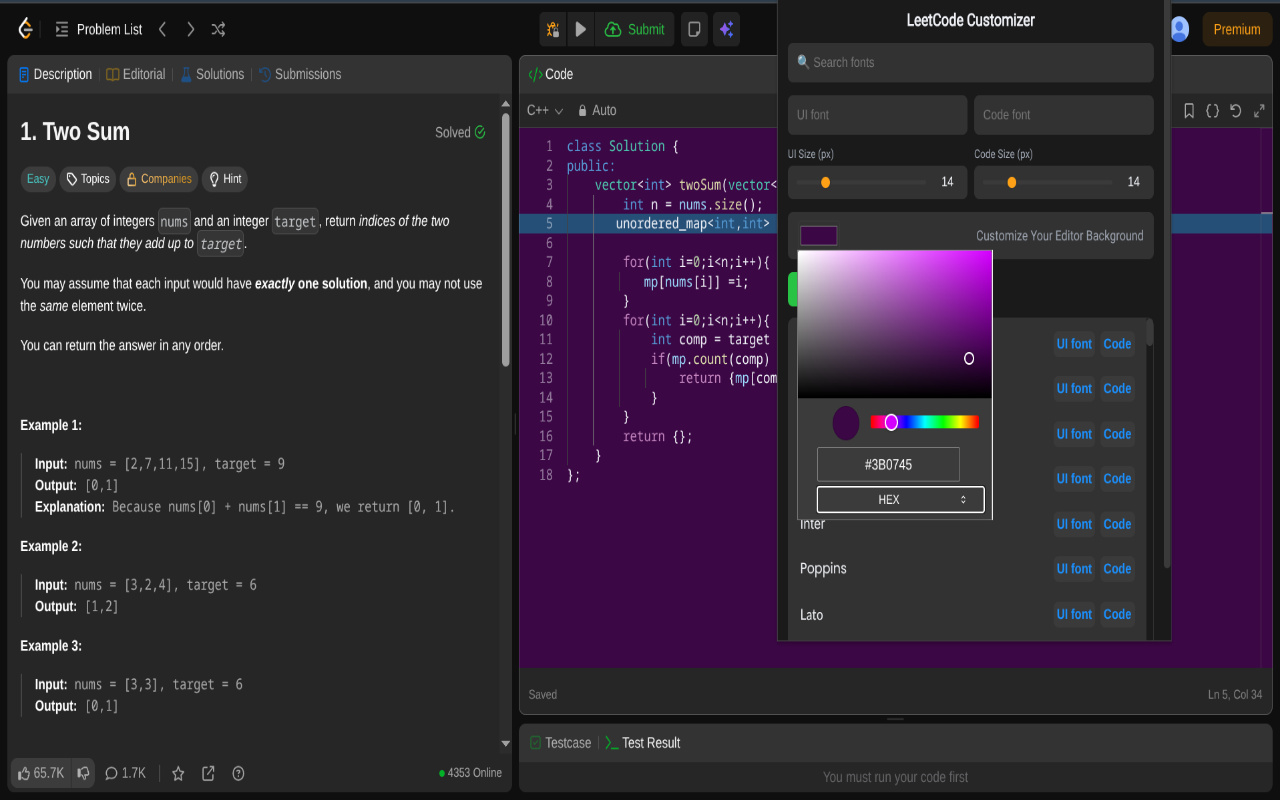The image size is (1280, 800).
Task: Apply Inter as Code font
Action: pyautogui.click(x=1117, y=524)
